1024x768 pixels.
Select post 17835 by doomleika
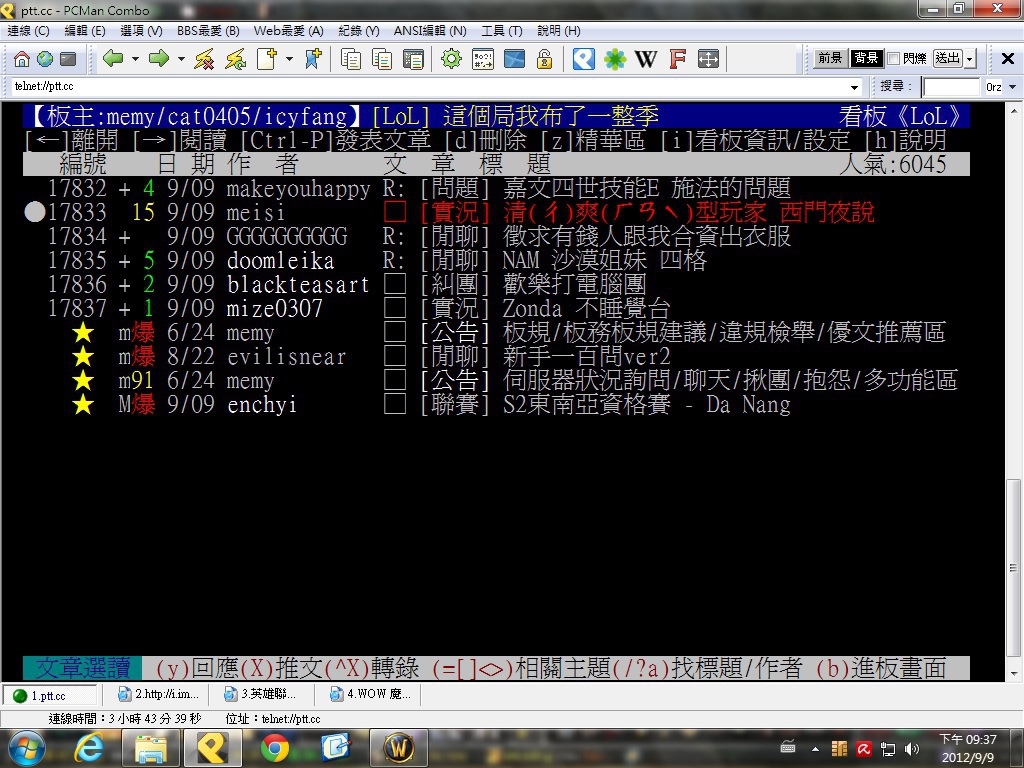(496, 261)
